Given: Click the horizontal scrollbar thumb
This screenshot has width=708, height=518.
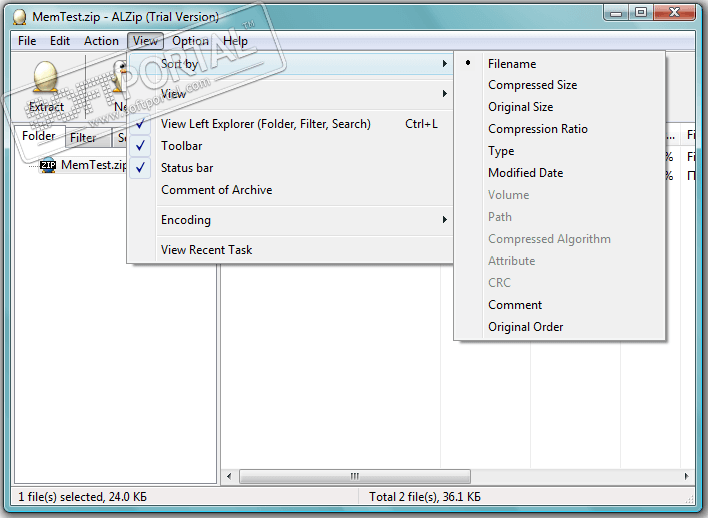Looking at the screenshot, I should [x=354, y=476].
